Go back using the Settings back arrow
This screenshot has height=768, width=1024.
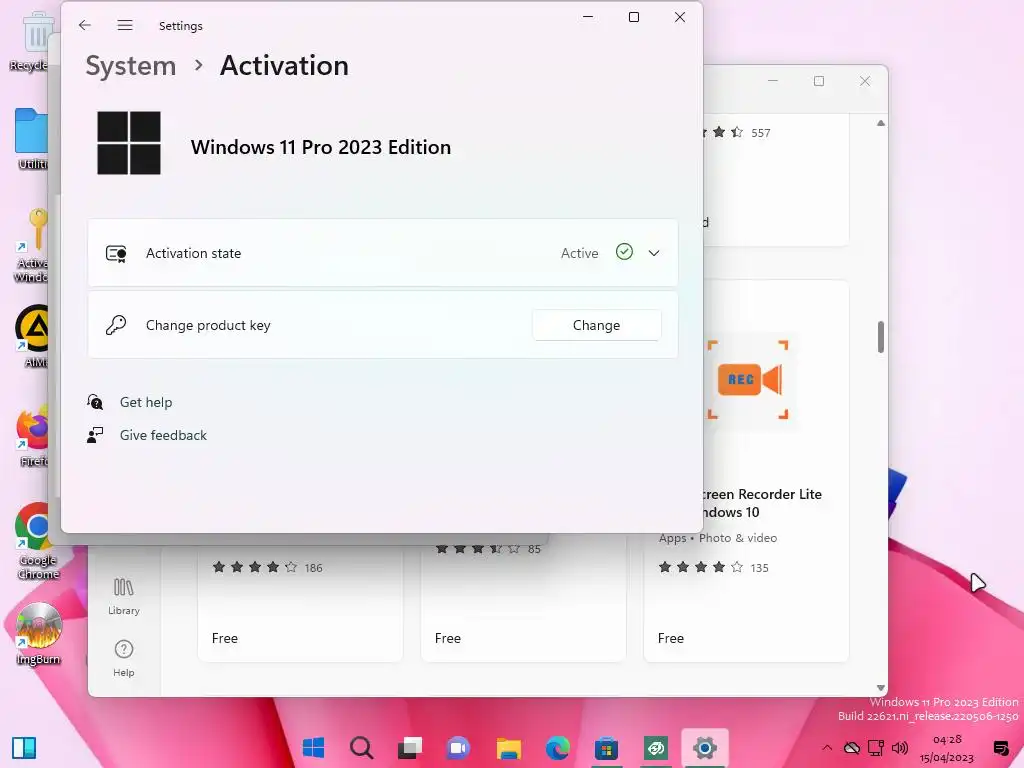click(x=84, y=25)
